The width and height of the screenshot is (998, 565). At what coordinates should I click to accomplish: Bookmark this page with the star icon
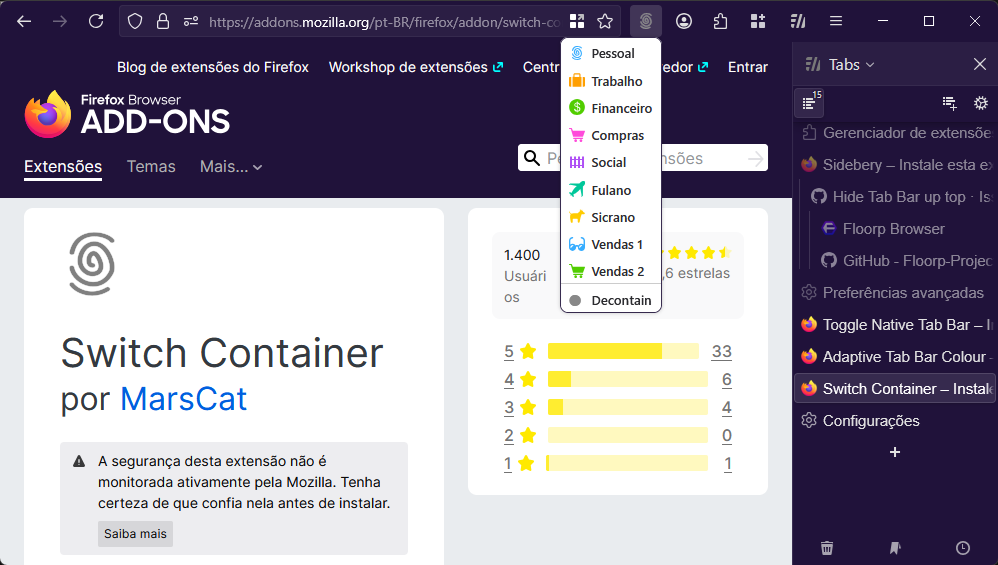click(605, 22)
